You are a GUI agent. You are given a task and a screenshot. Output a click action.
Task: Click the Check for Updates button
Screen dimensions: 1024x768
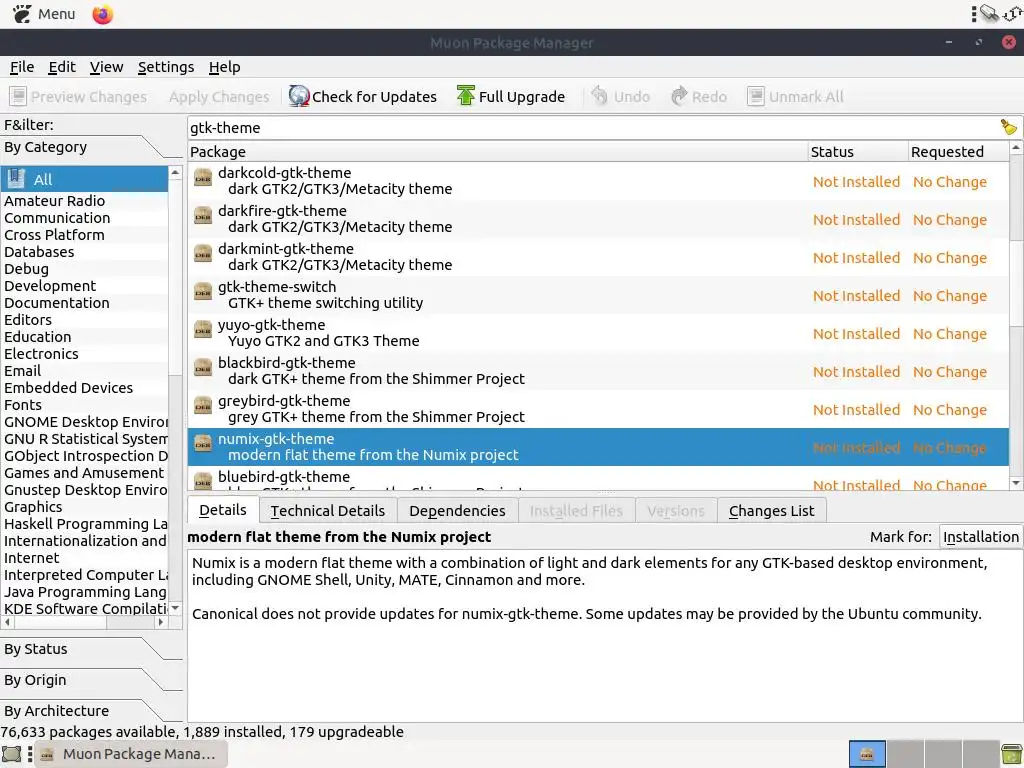pos(363,96)
